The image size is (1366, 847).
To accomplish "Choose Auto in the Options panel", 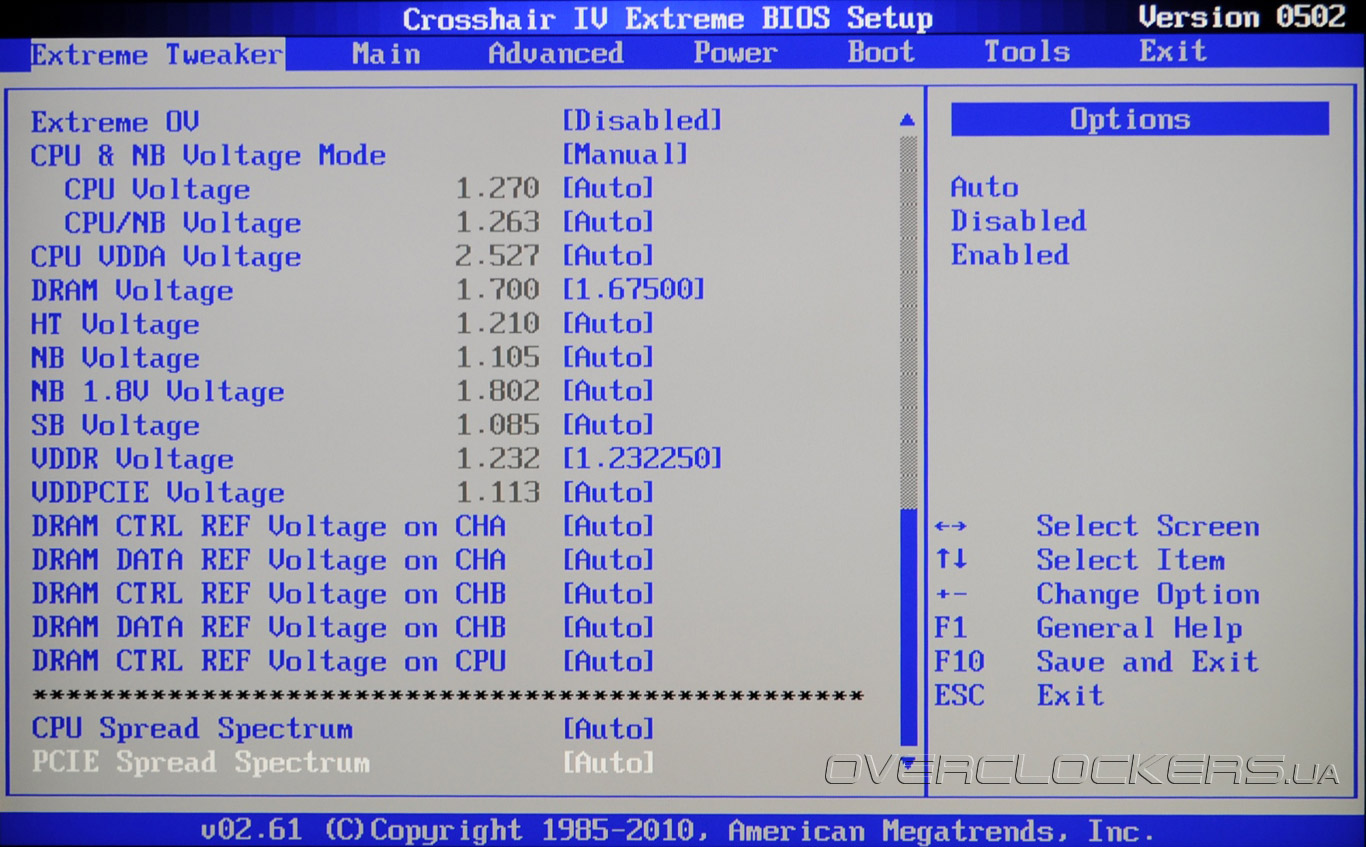I will [985, 188].
